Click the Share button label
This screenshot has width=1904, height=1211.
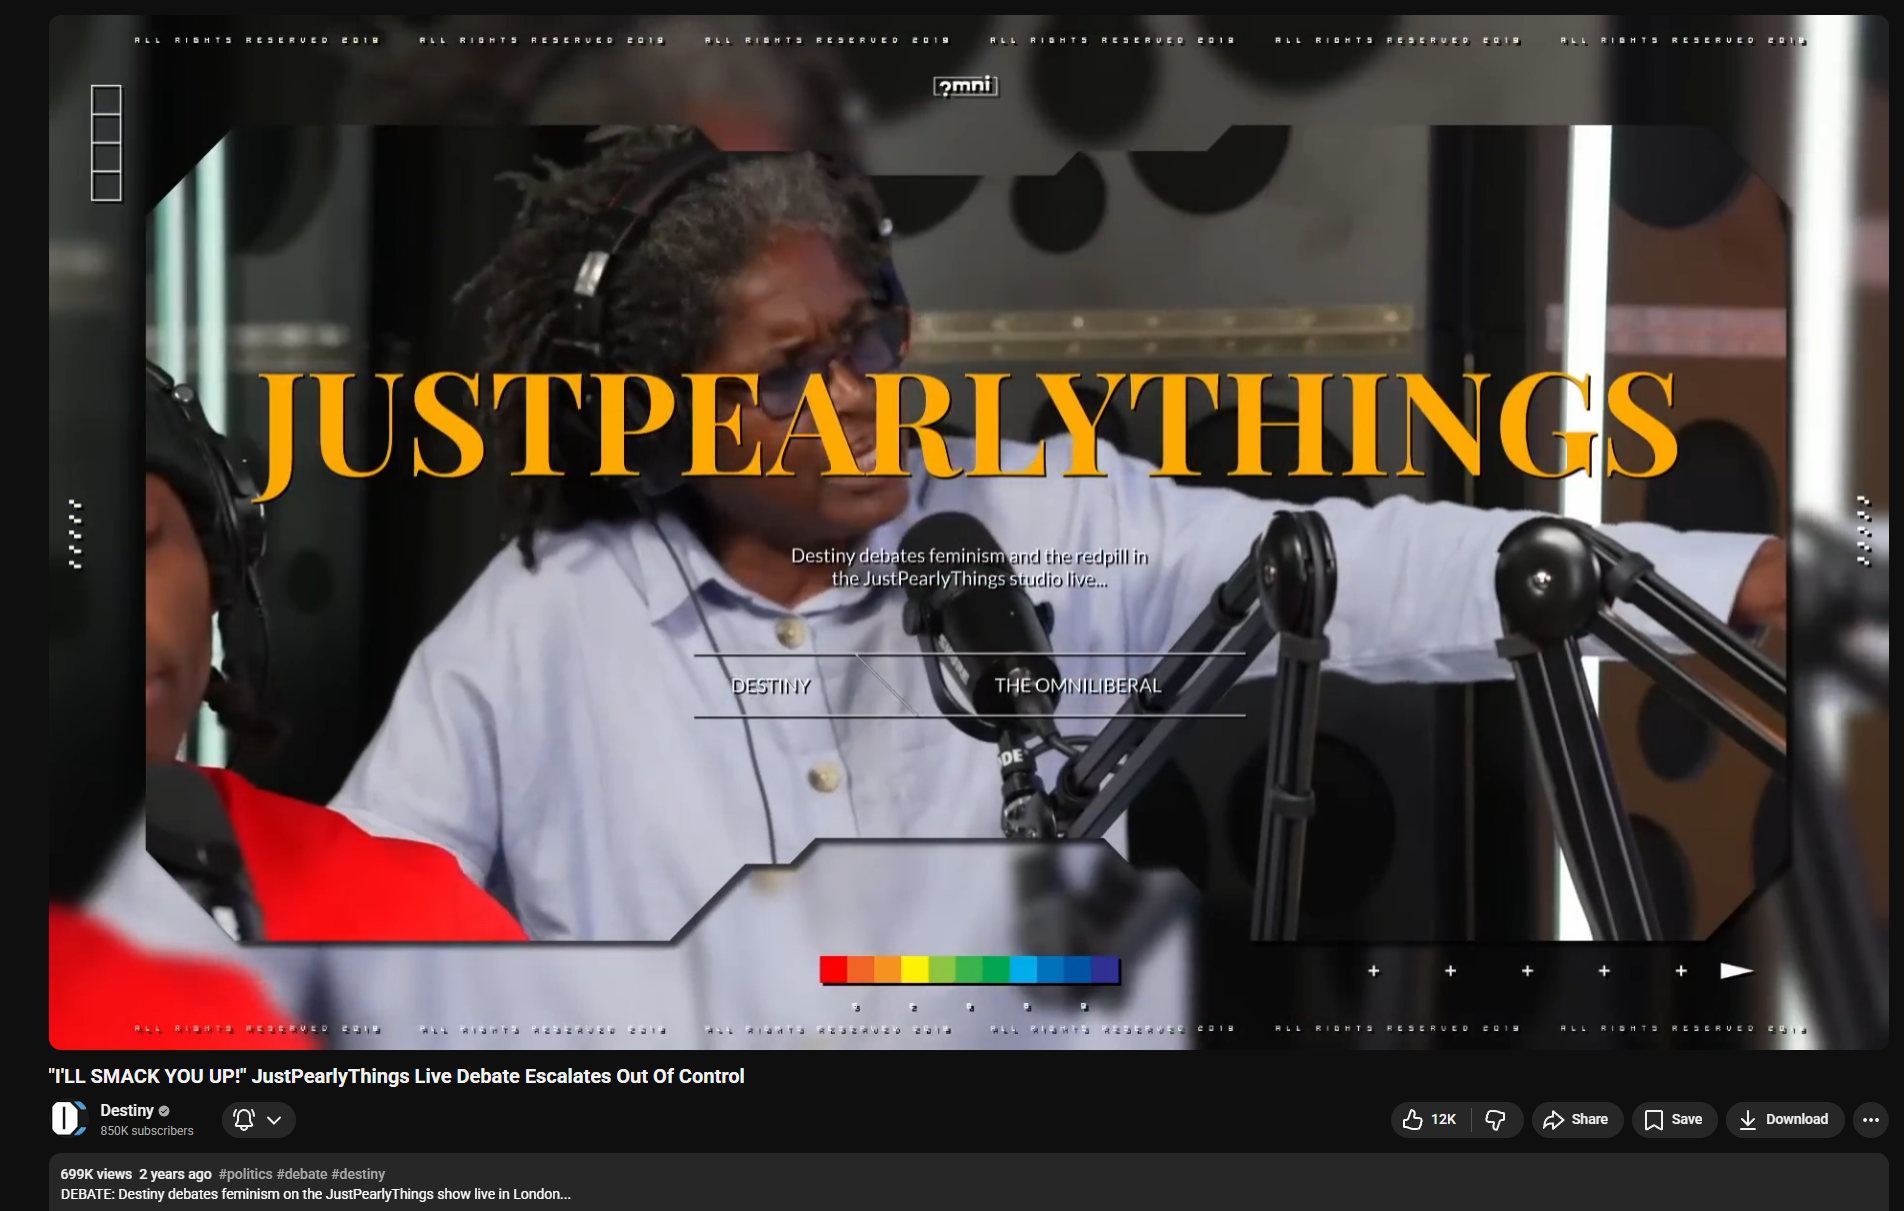(1589, 1119)
